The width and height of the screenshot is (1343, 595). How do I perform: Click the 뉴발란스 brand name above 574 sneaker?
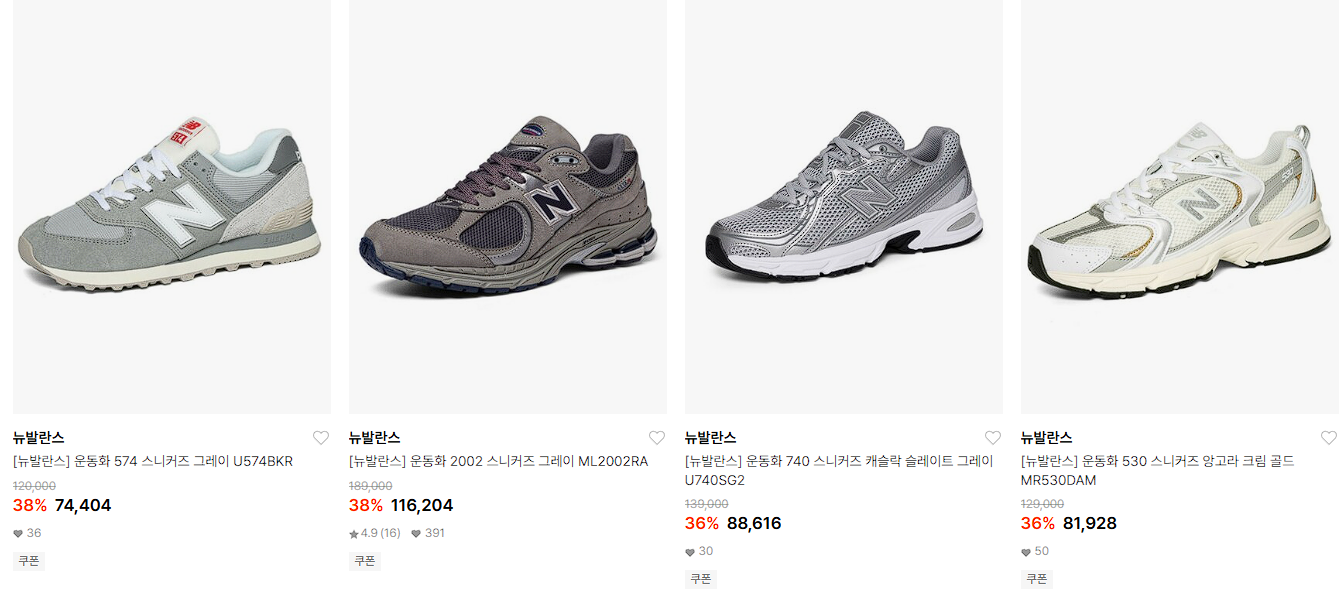click(39, 438)
